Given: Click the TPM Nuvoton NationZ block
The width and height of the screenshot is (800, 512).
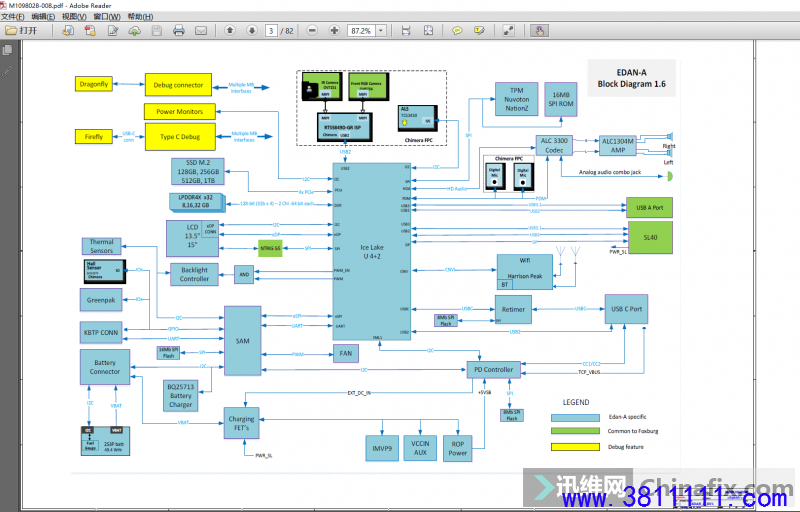Looking at the screenshot, I should coord(516,99).
